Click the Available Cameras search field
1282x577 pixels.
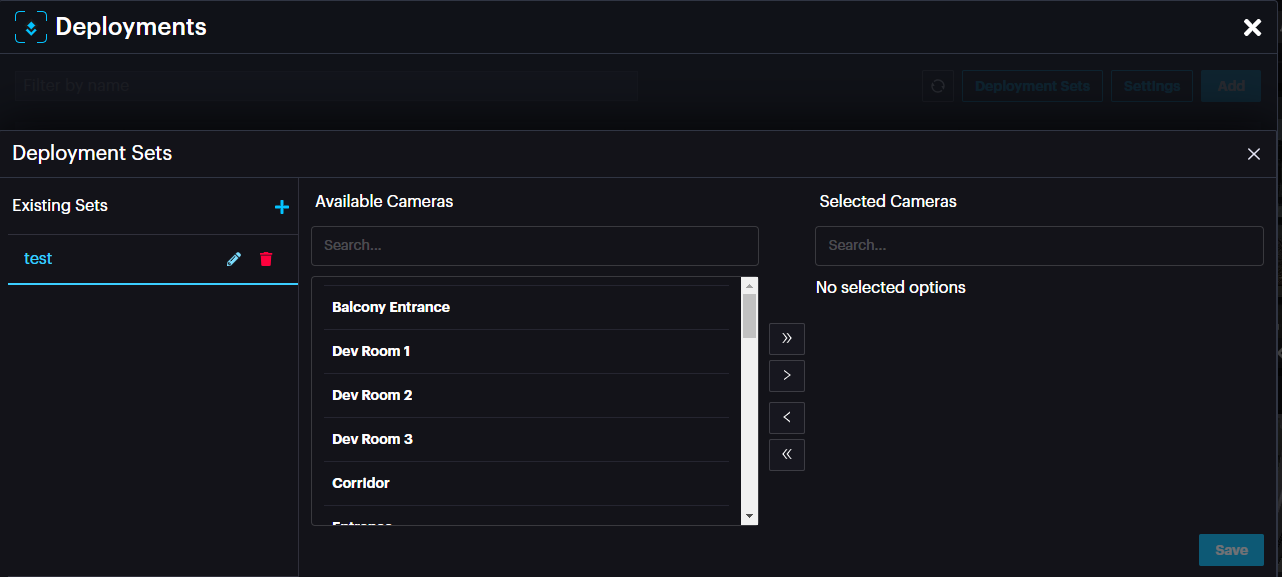534,246
